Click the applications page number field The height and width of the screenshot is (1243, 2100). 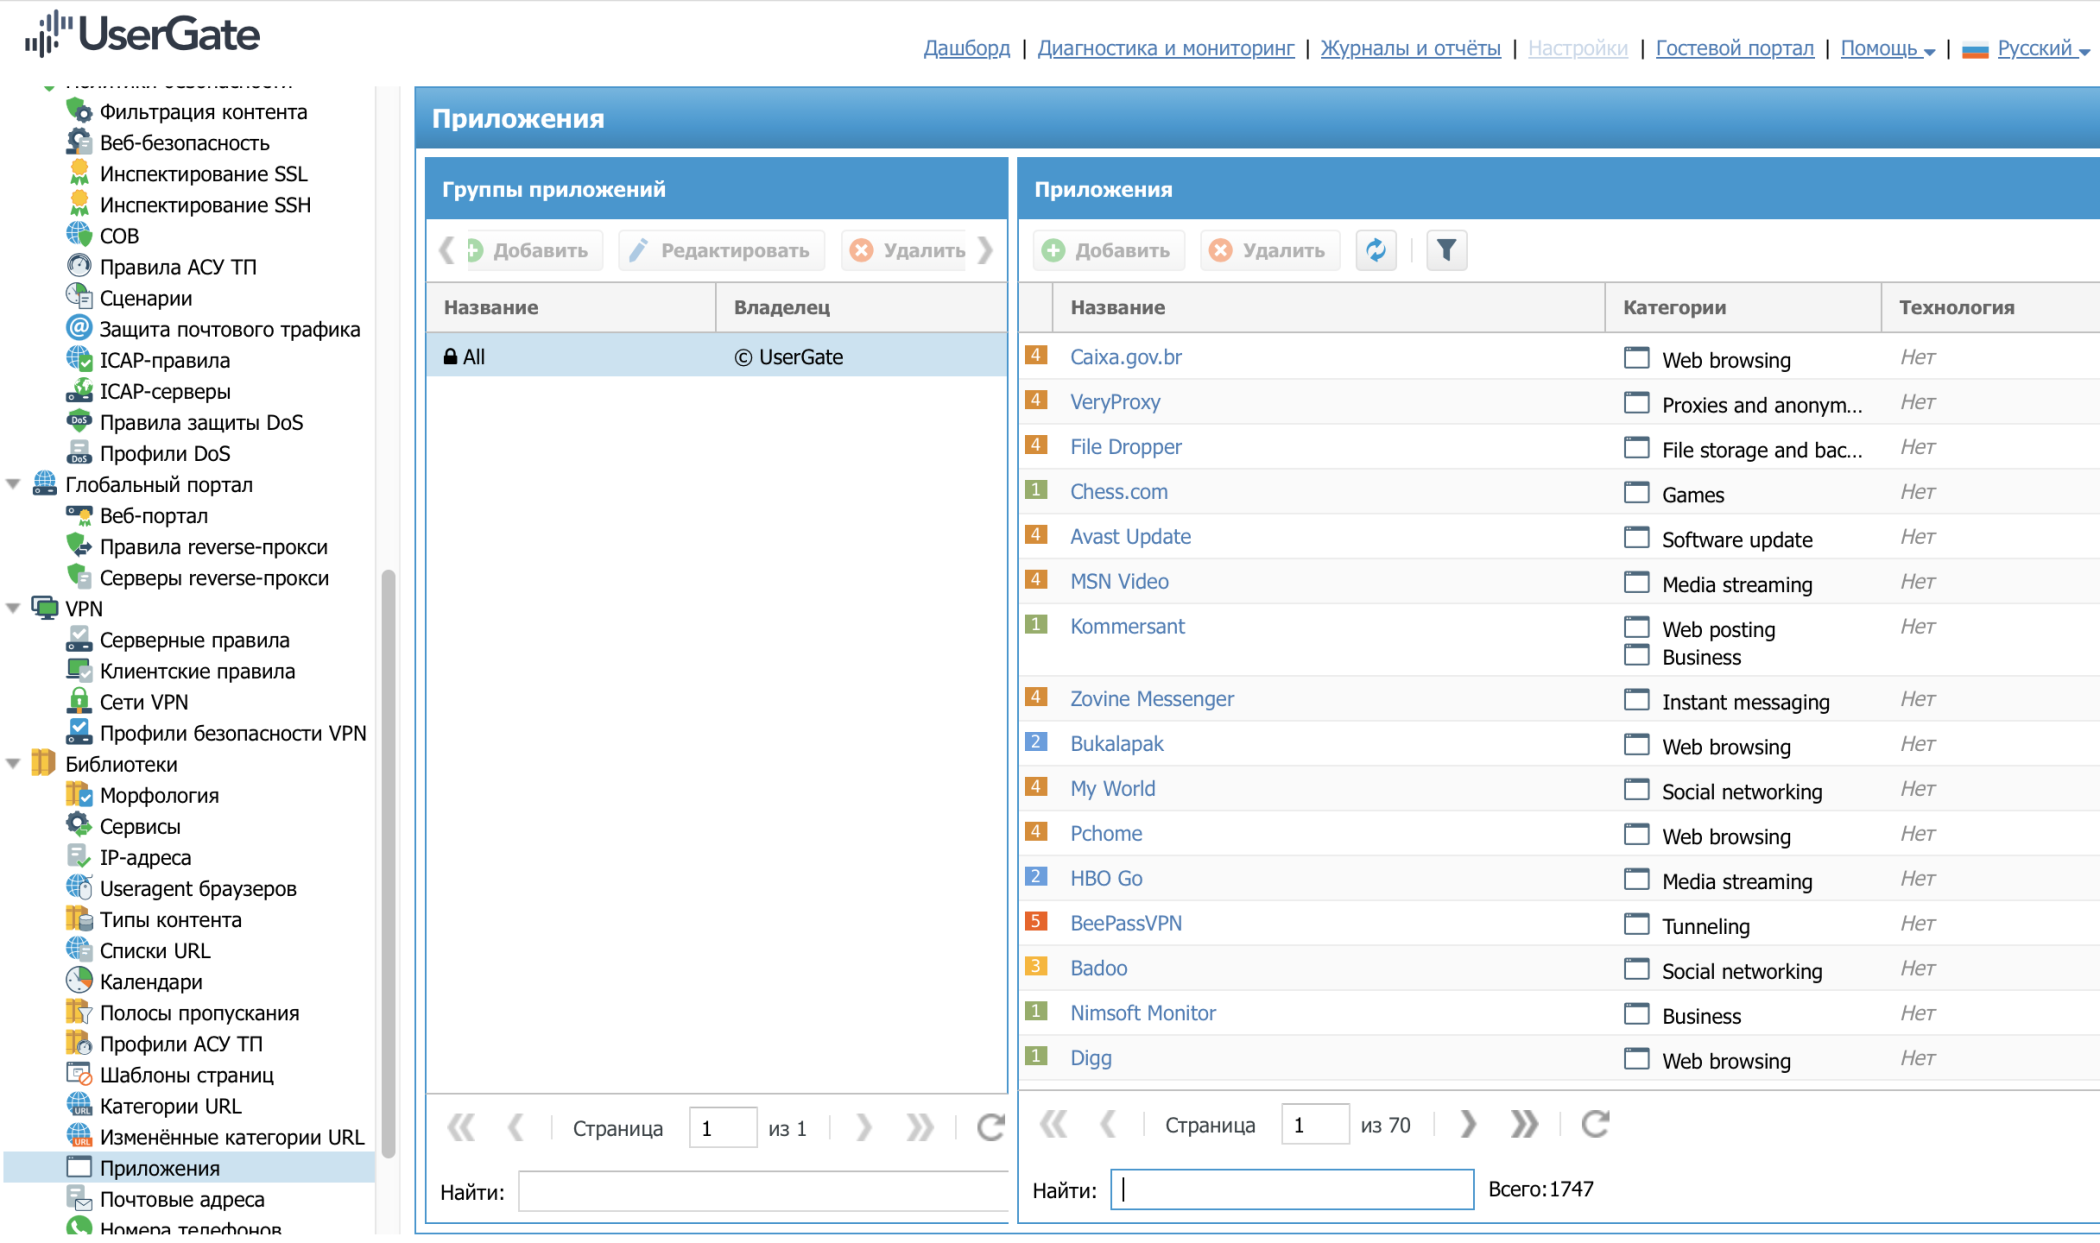1315,1125
